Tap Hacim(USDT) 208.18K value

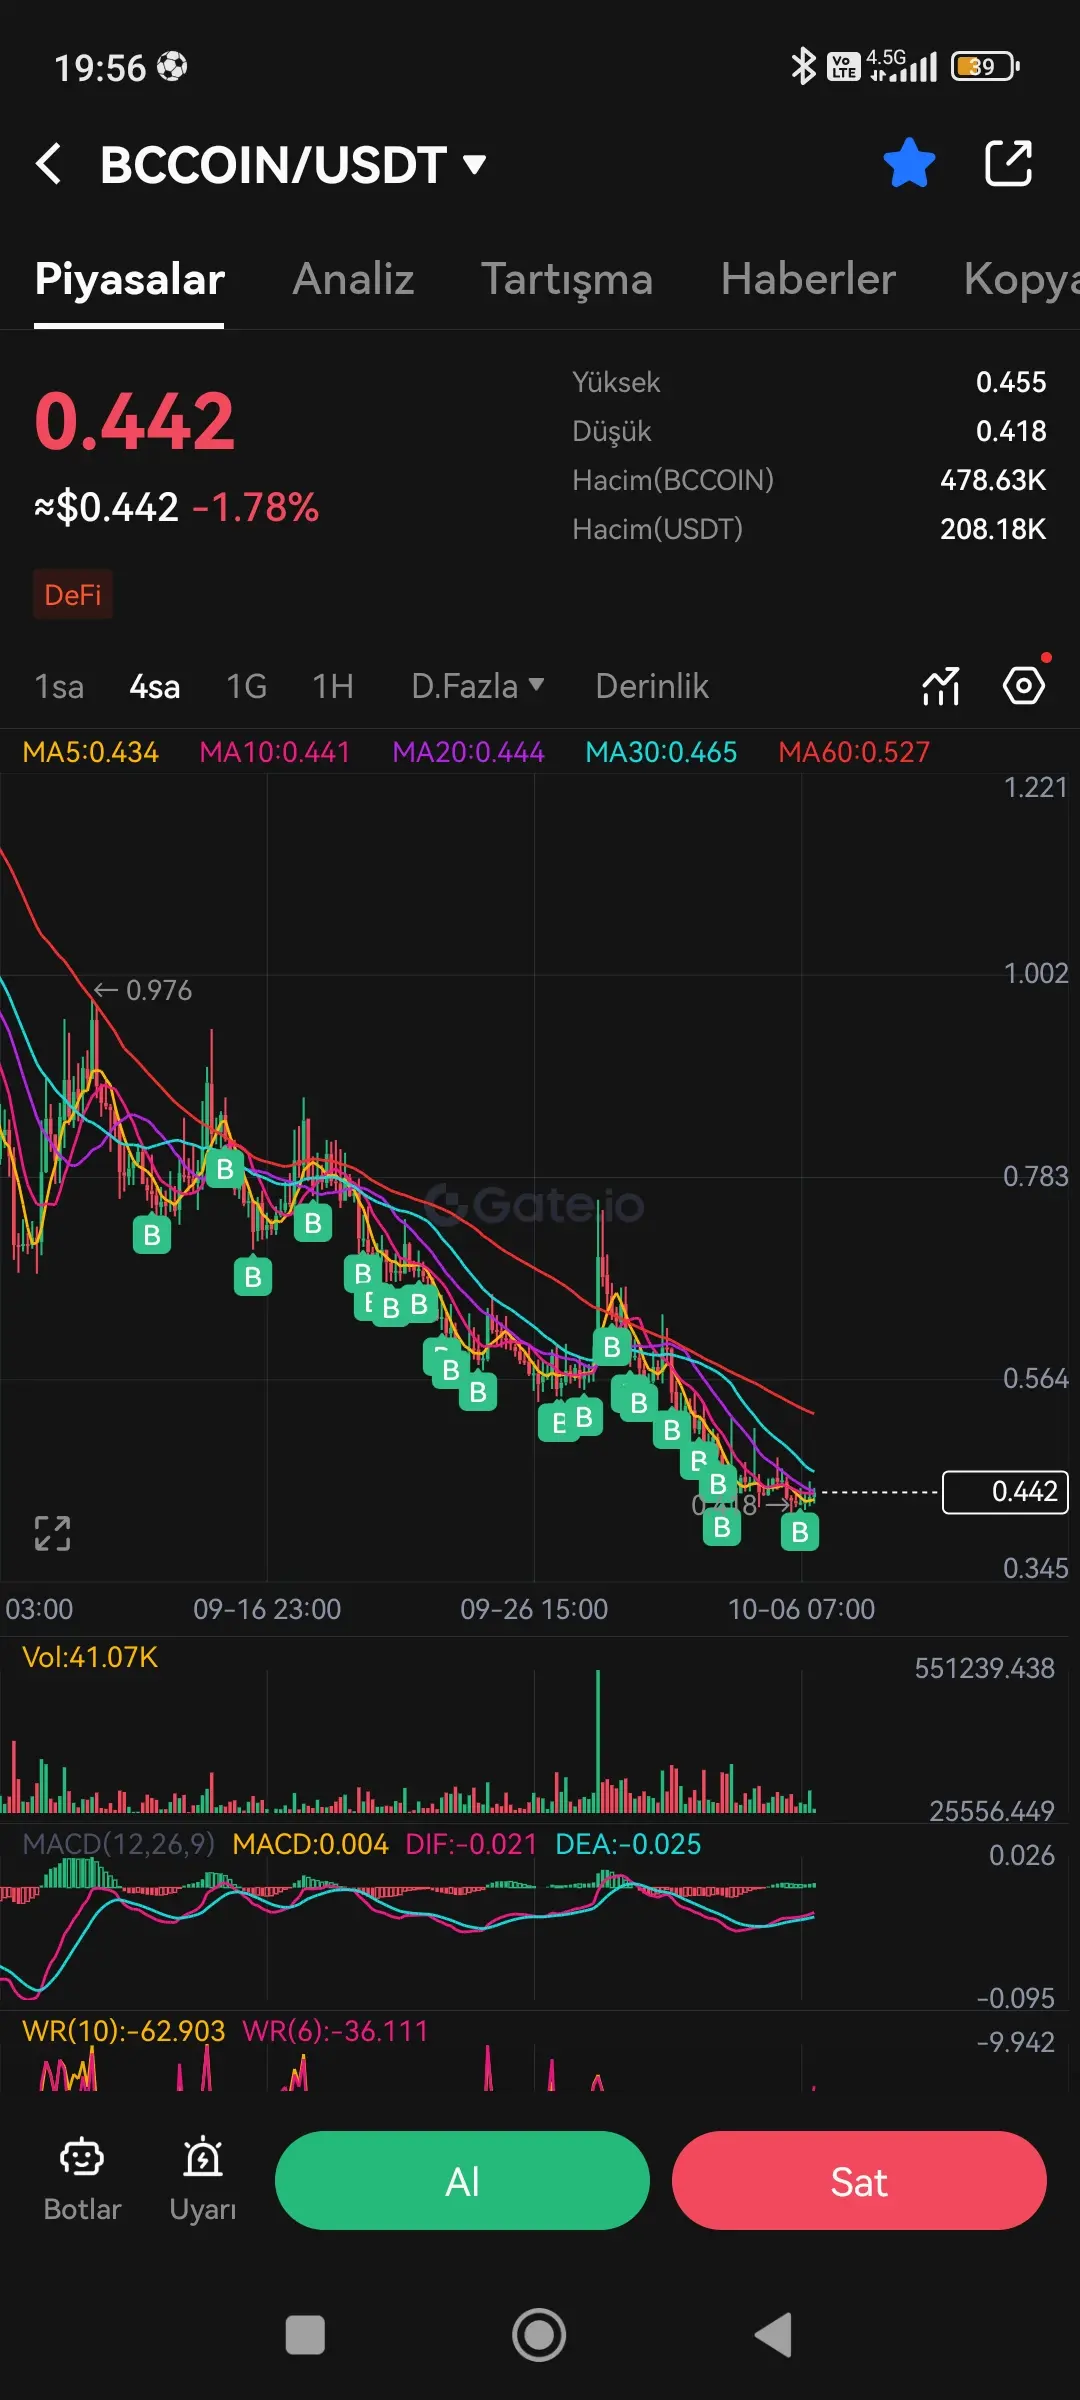(992, 529)
